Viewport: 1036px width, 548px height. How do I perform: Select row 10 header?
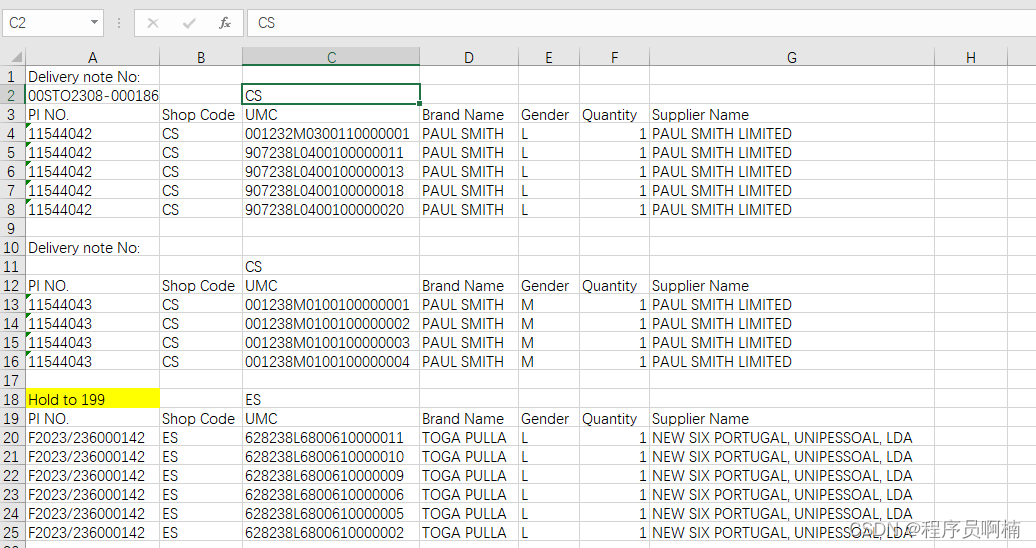(x=13, y=248)
